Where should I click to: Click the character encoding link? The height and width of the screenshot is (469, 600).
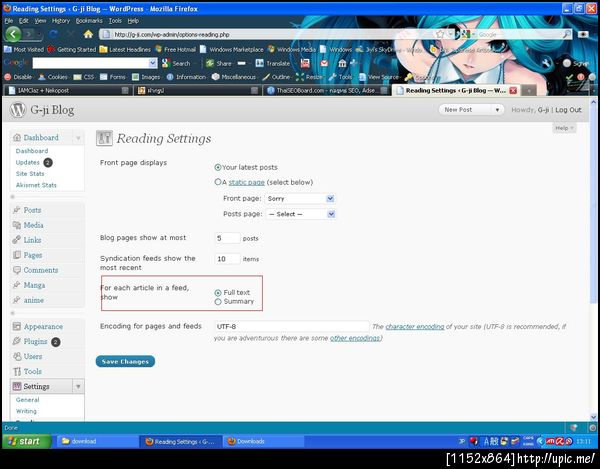tap(415, 327)
